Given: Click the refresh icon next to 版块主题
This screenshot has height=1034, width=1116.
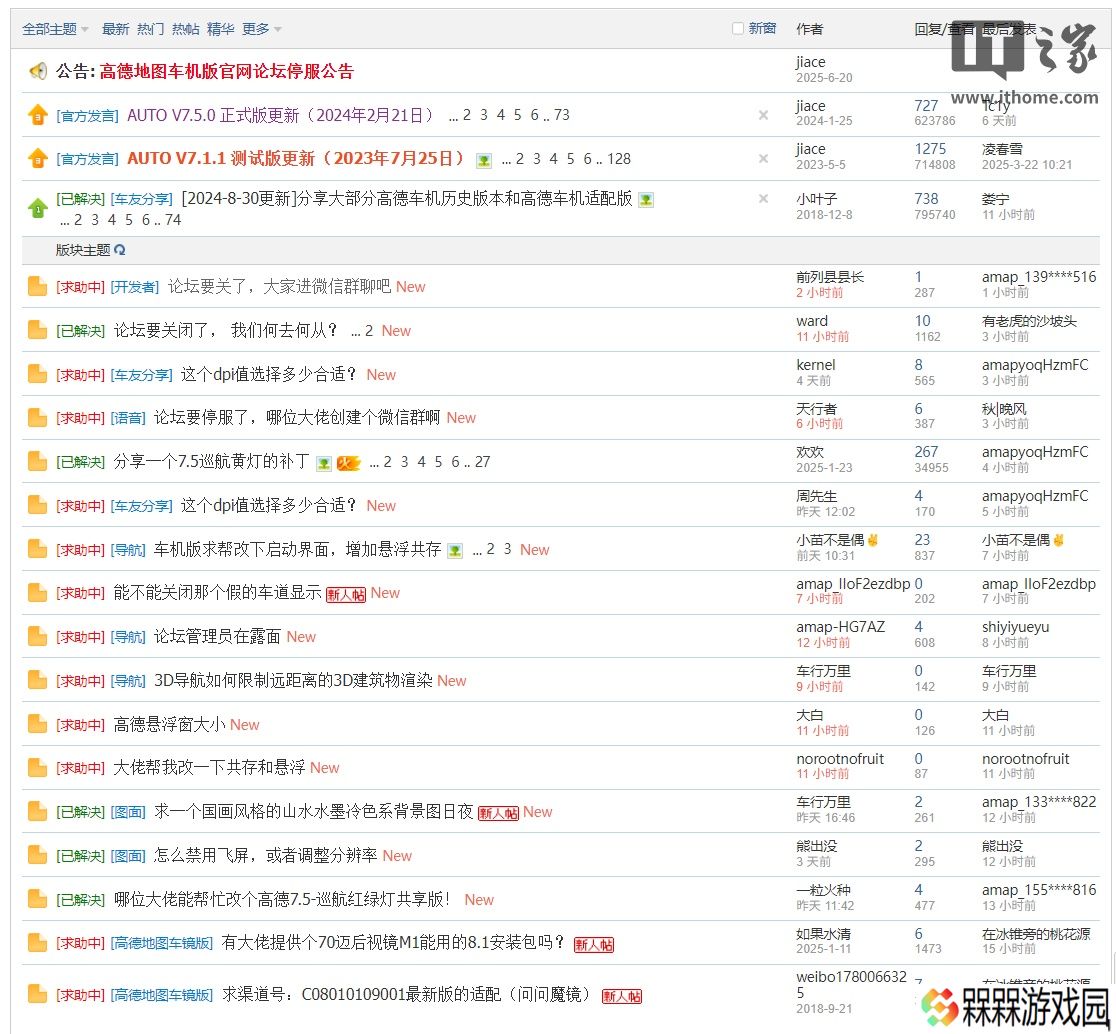Looking at the screenshot, I should (x=120, y=250).
